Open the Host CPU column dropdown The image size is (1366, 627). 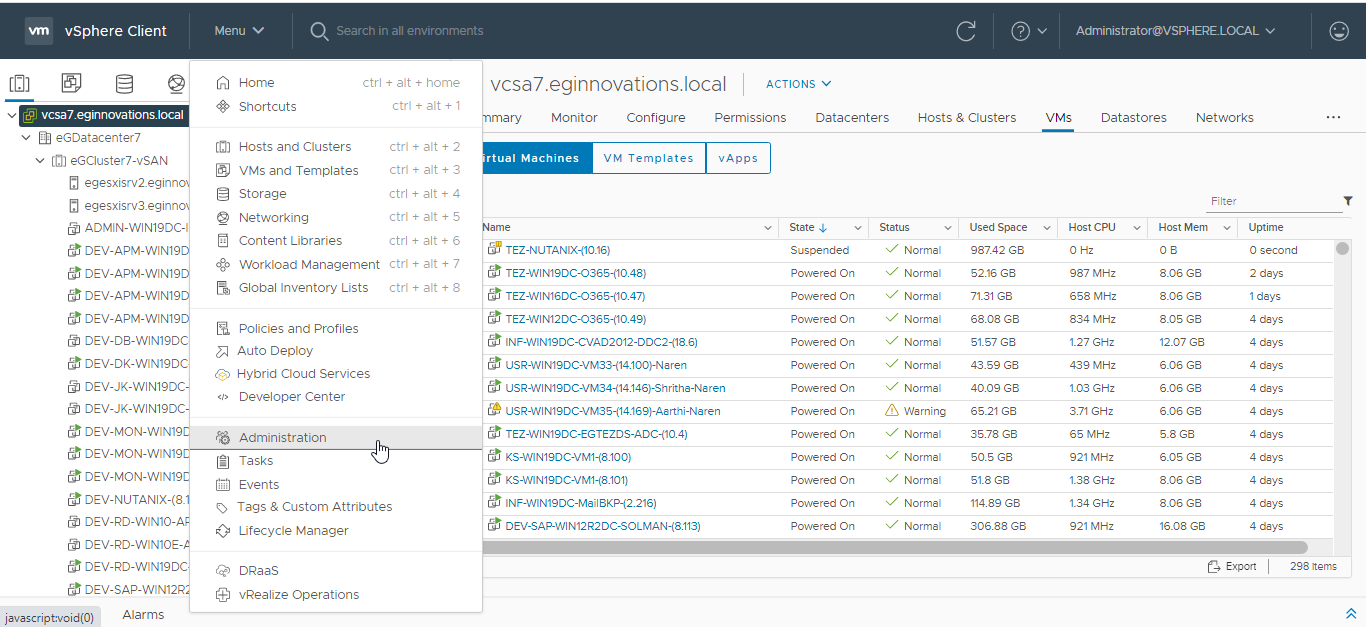point(1137,228)
